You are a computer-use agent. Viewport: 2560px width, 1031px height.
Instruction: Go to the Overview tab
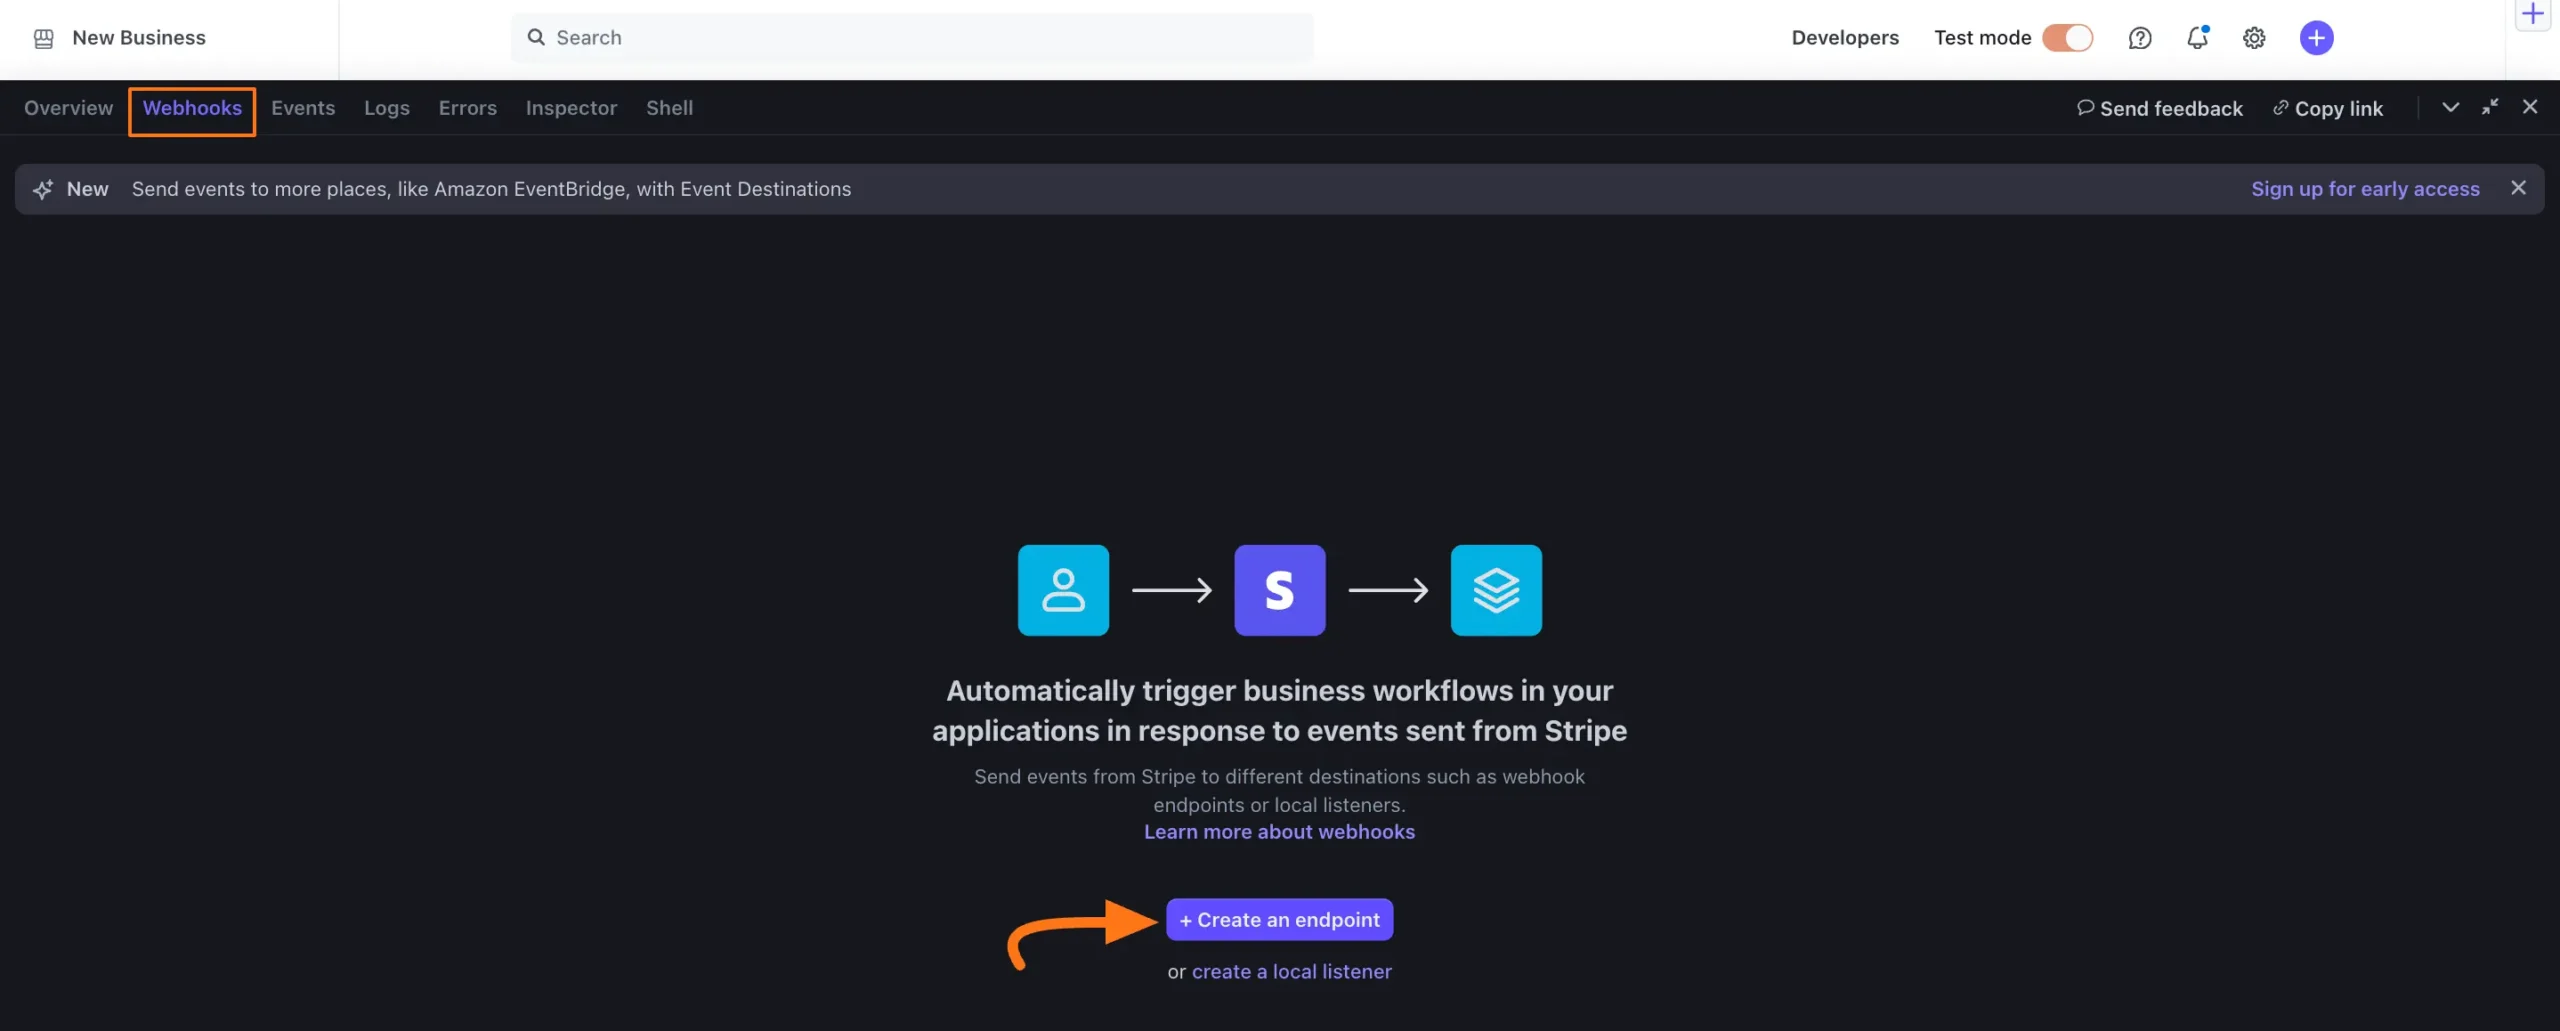[67, 108]
